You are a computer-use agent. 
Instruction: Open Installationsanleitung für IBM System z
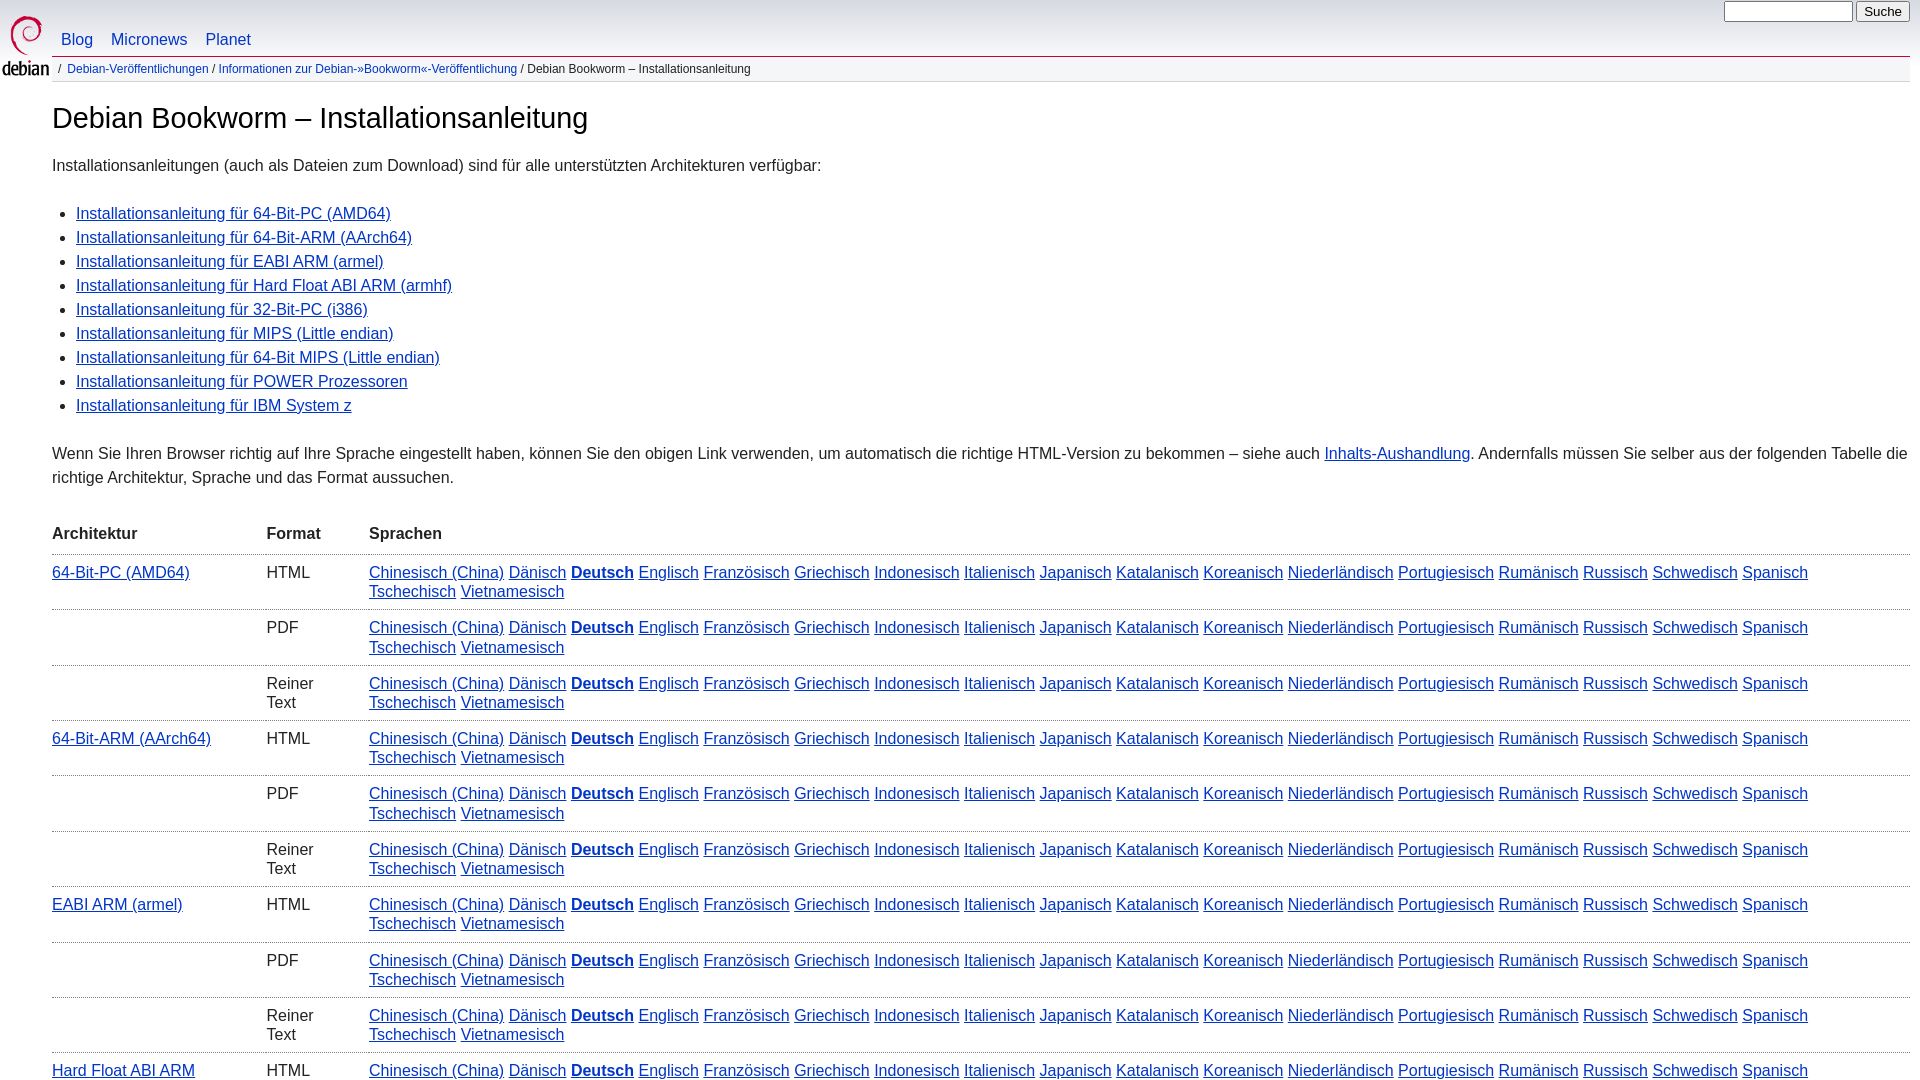coord(214,406)
